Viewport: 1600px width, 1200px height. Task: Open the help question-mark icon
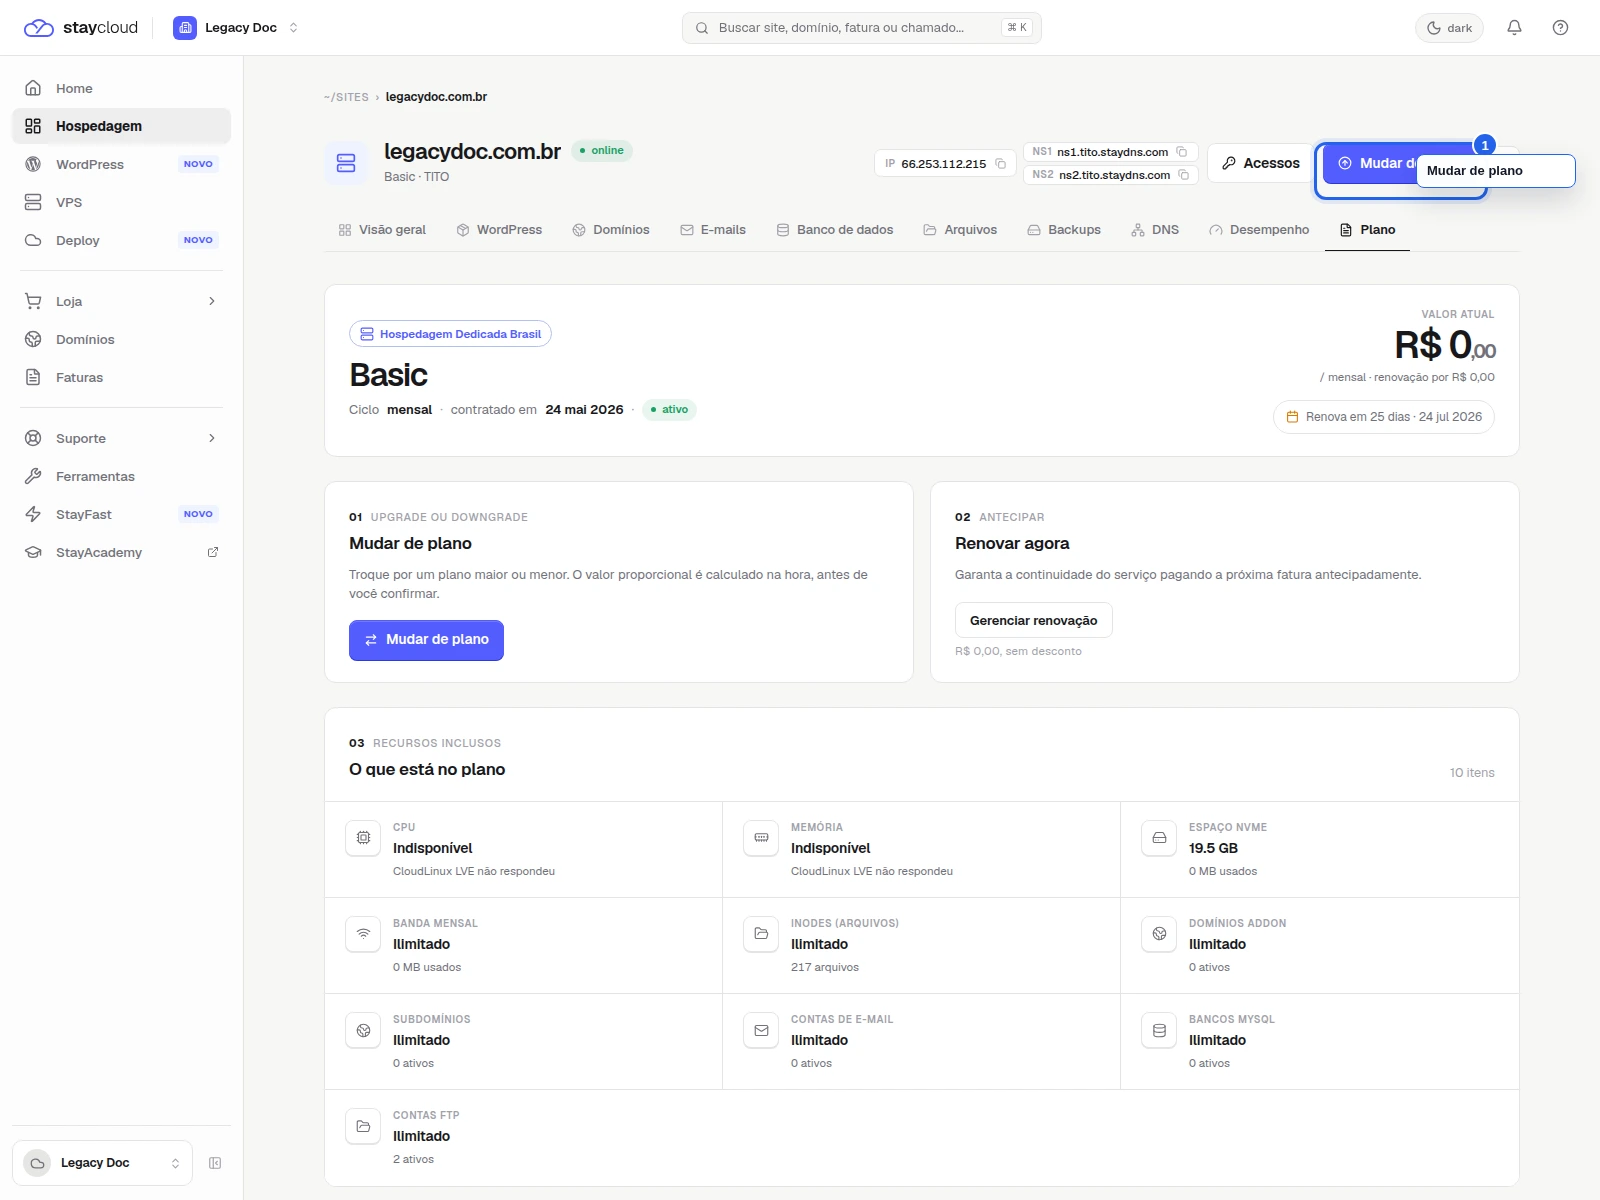(1560, 28)
